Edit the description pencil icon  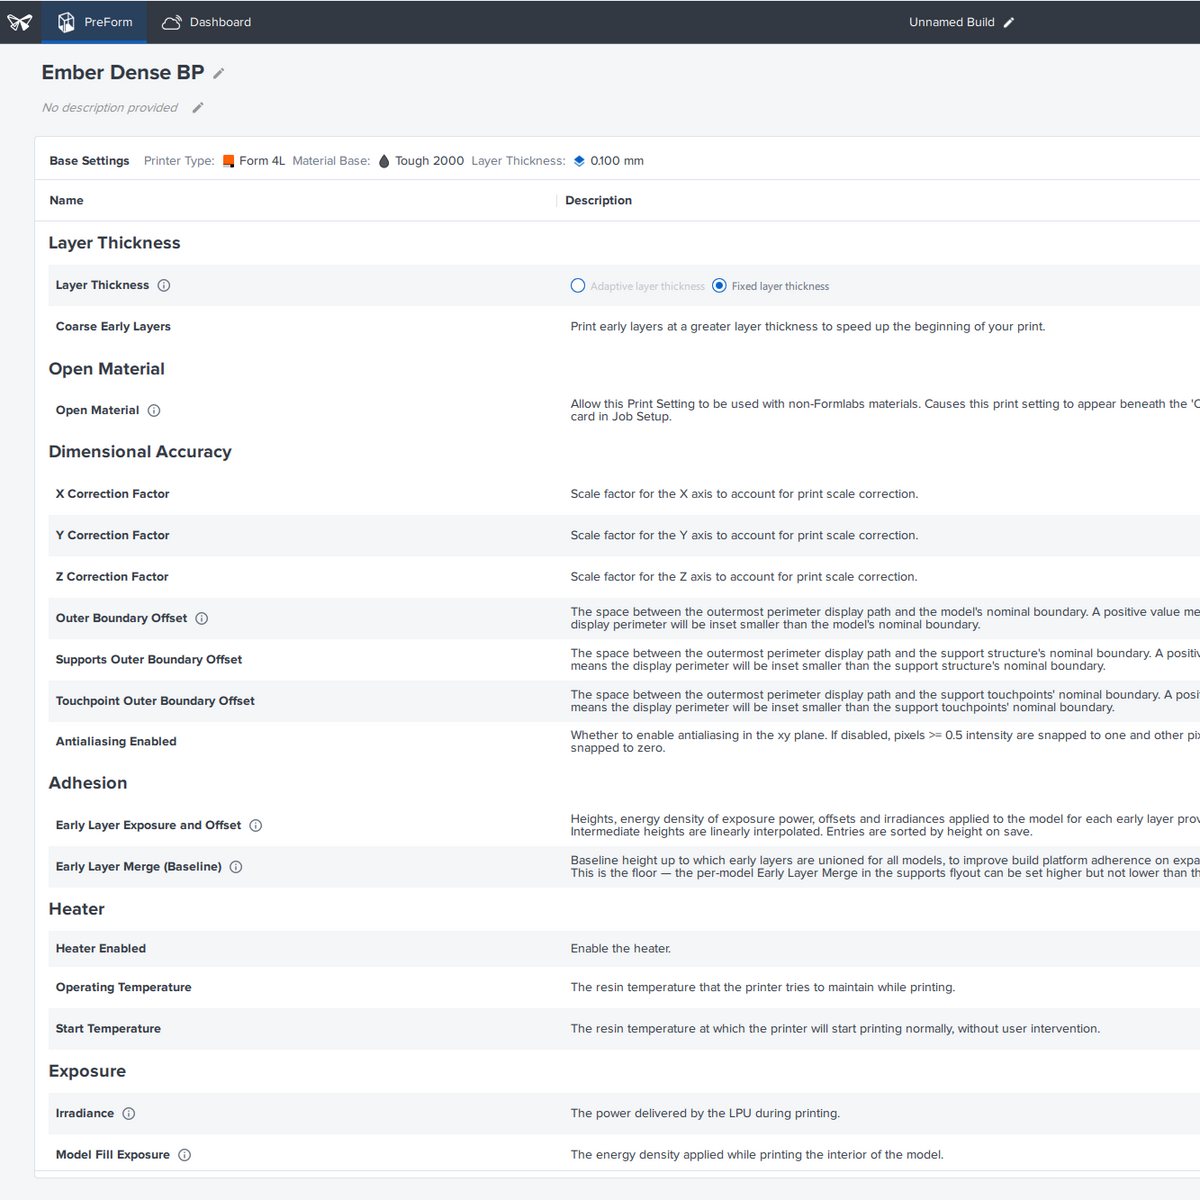[198, 108]
